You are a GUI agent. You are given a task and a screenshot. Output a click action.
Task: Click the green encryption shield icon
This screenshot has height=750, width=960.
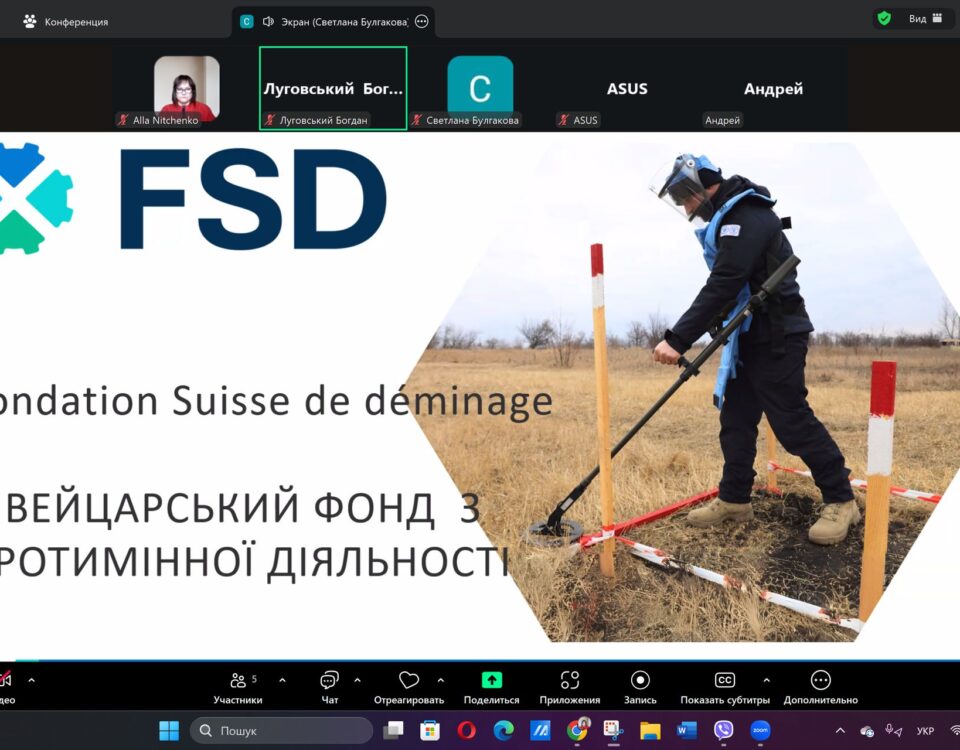click(x=884, y=18)
